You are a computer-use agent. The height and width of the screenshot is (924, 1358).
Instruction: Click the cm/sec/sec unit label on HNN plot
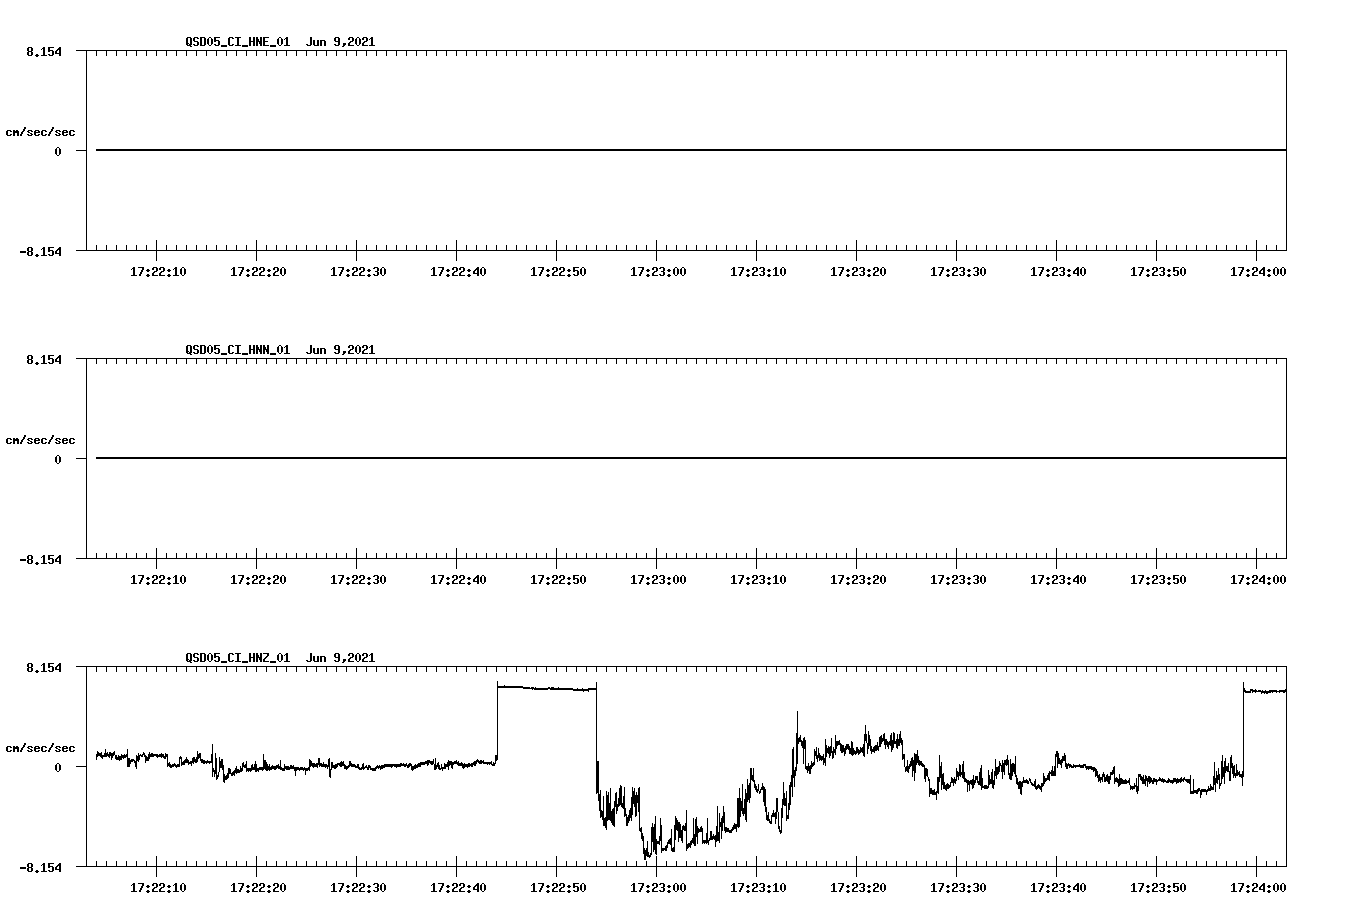[x=40, y=440]
